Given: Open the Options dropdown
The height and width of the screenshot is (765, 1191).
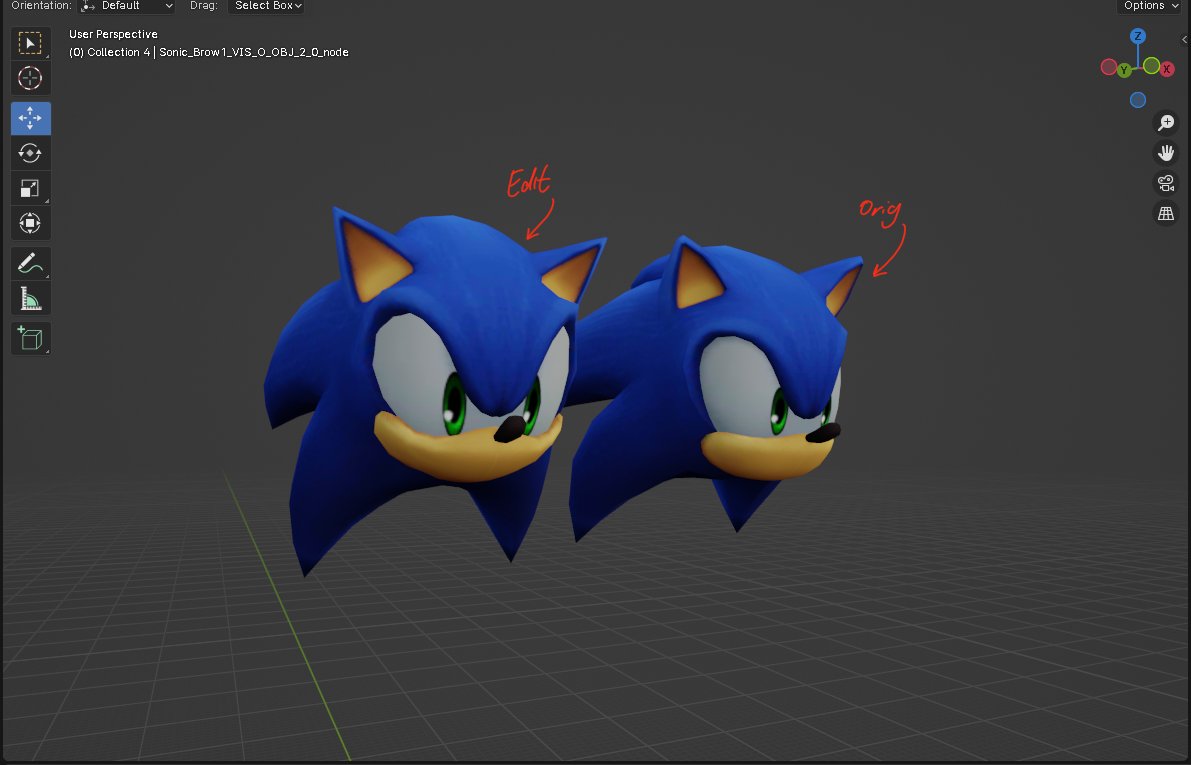Looking at the screenshot, I should (1151, 6).
